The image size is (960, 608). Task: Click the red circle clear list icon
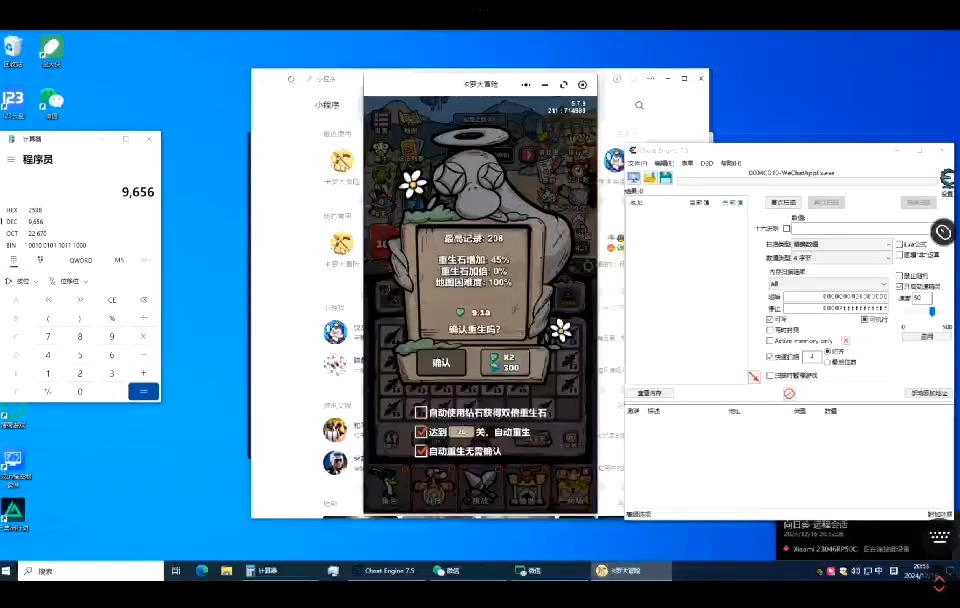coord(789,393)
